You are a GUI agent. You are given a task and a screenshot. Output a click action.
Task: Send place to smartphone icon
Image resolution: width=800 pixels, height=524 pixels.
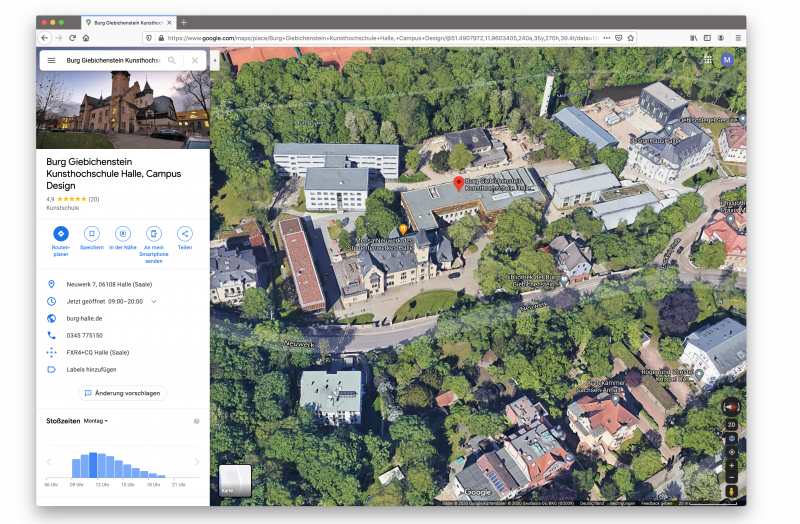153,233
